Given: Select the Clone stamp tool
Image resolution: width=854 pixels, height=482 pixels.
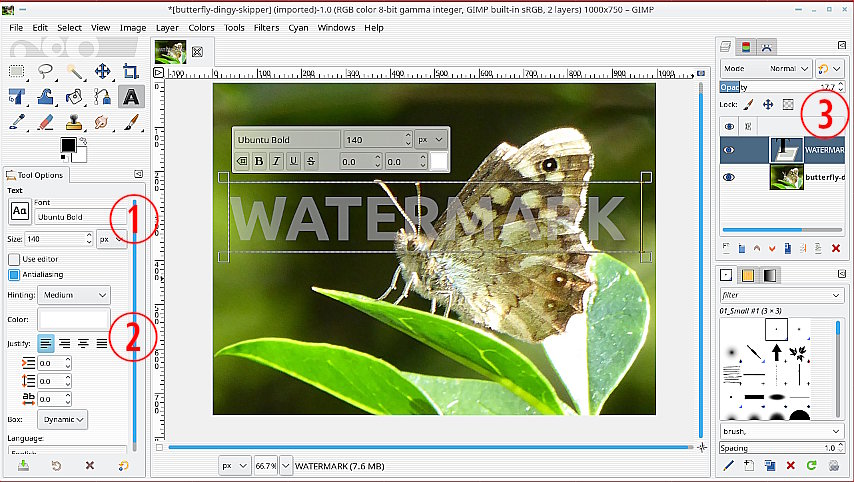Looking at the screenshot, I should pos(73,122).
